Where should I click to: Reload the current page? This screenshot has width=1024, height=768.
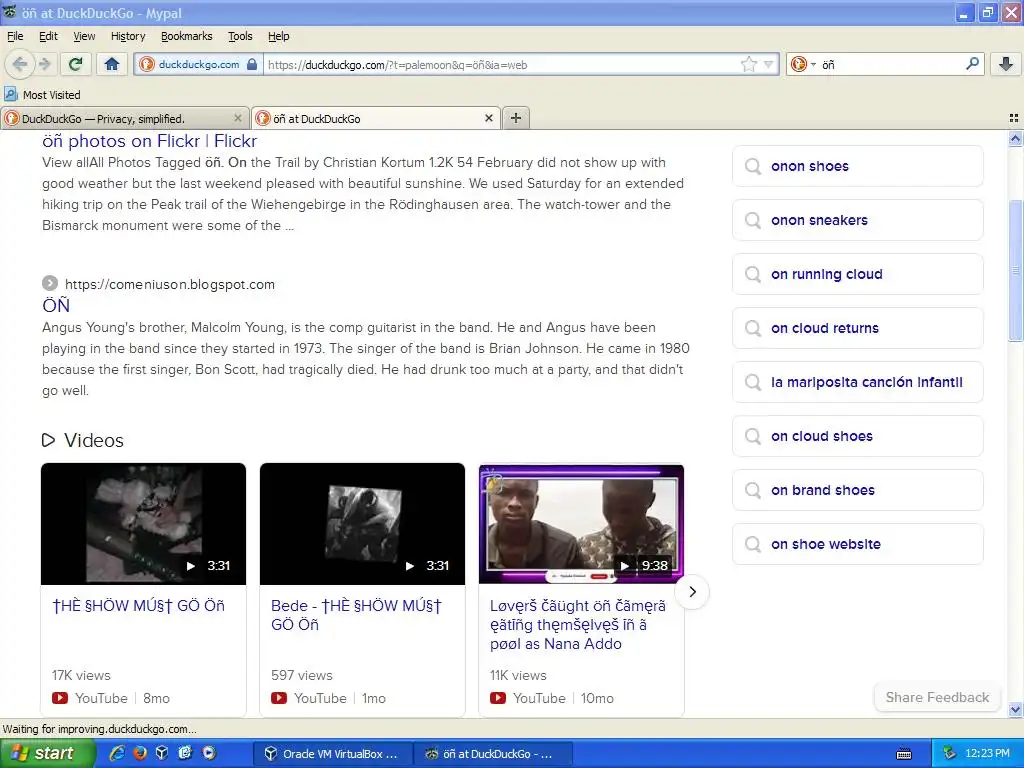point(76,64)
